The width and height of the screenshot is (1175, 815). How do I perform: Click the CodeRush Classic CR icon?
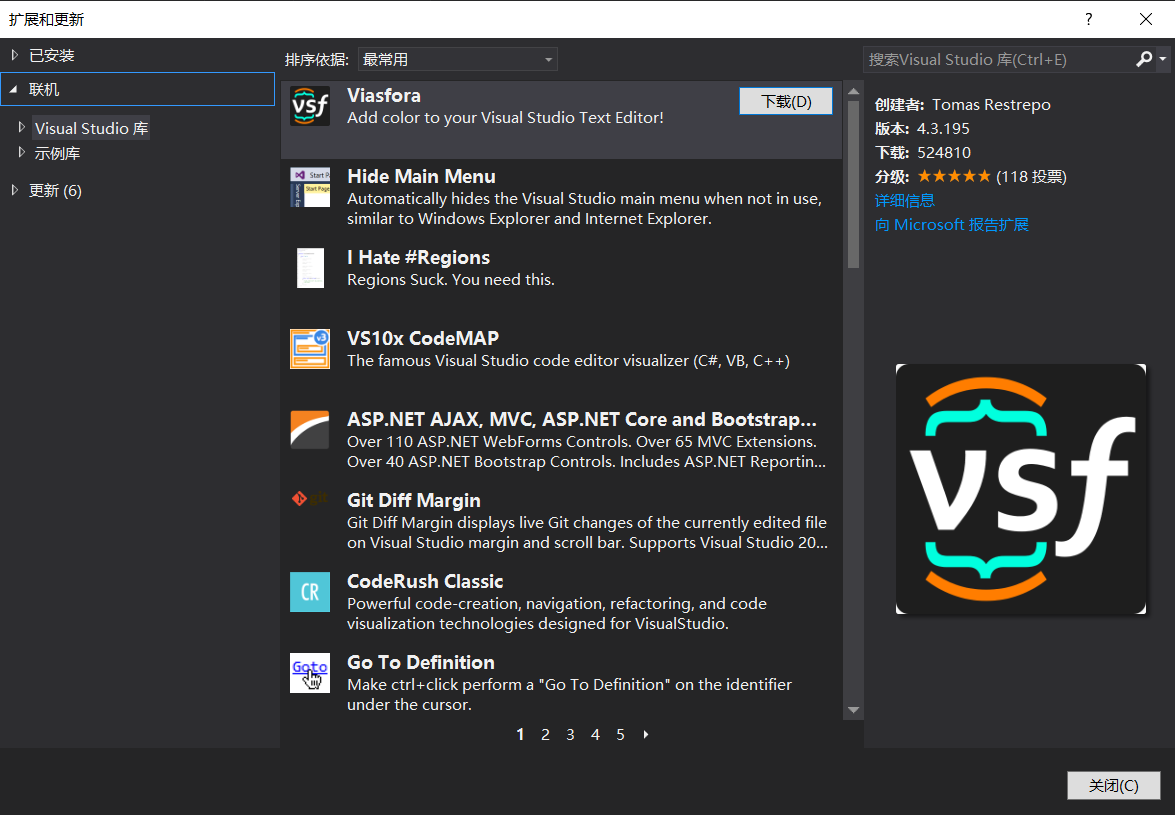[x=309, y=592]
